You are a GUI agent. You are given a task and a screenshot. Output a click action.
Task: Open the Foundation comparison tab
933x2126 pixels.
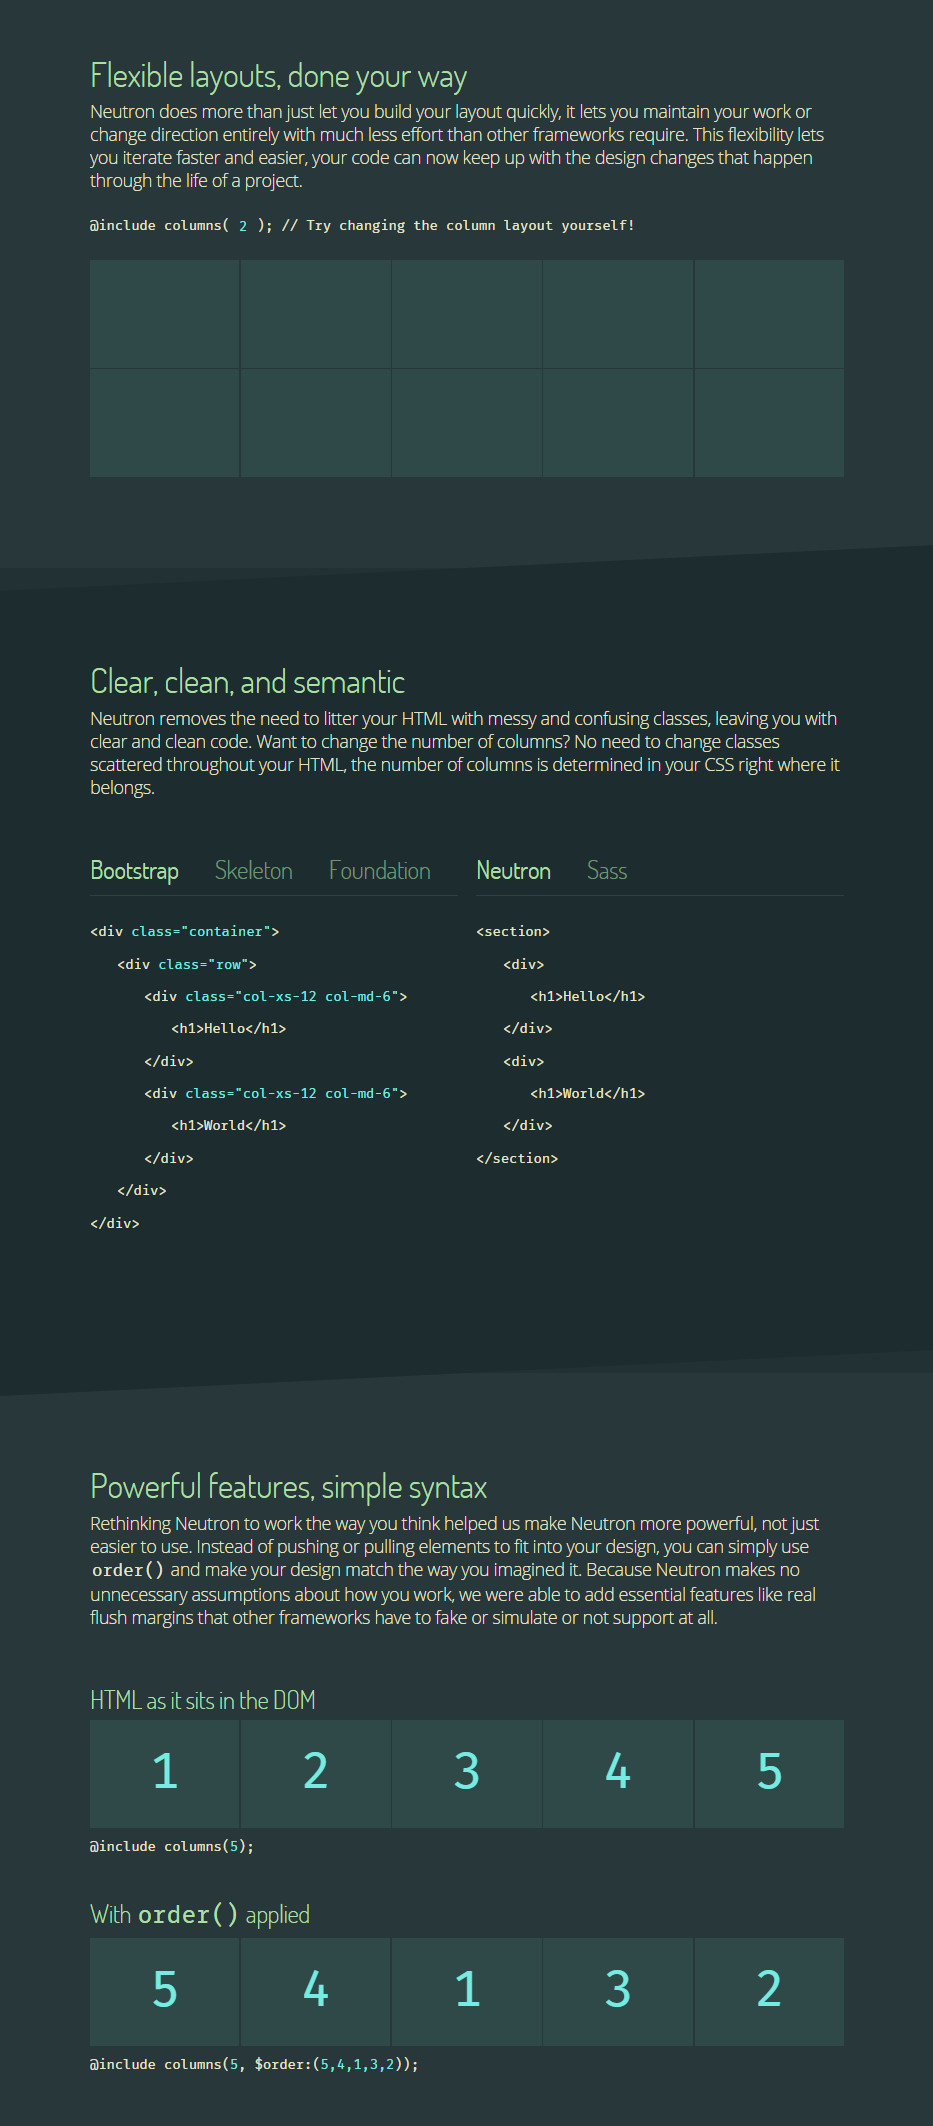pos(379,870)
